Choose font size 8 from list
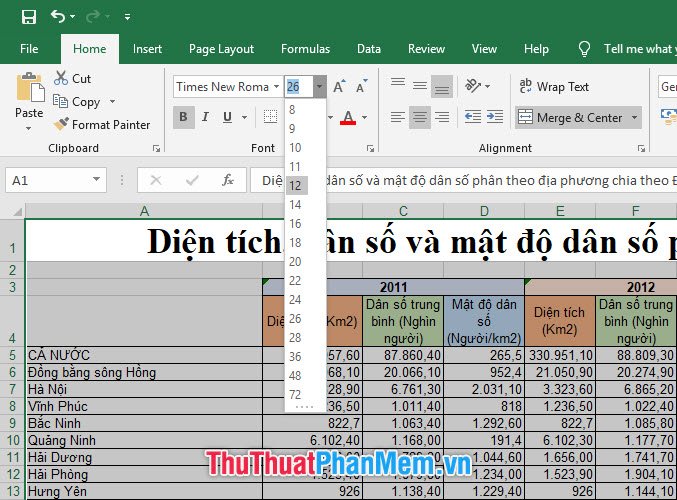 pyautogui.click(x=305, y=110)
